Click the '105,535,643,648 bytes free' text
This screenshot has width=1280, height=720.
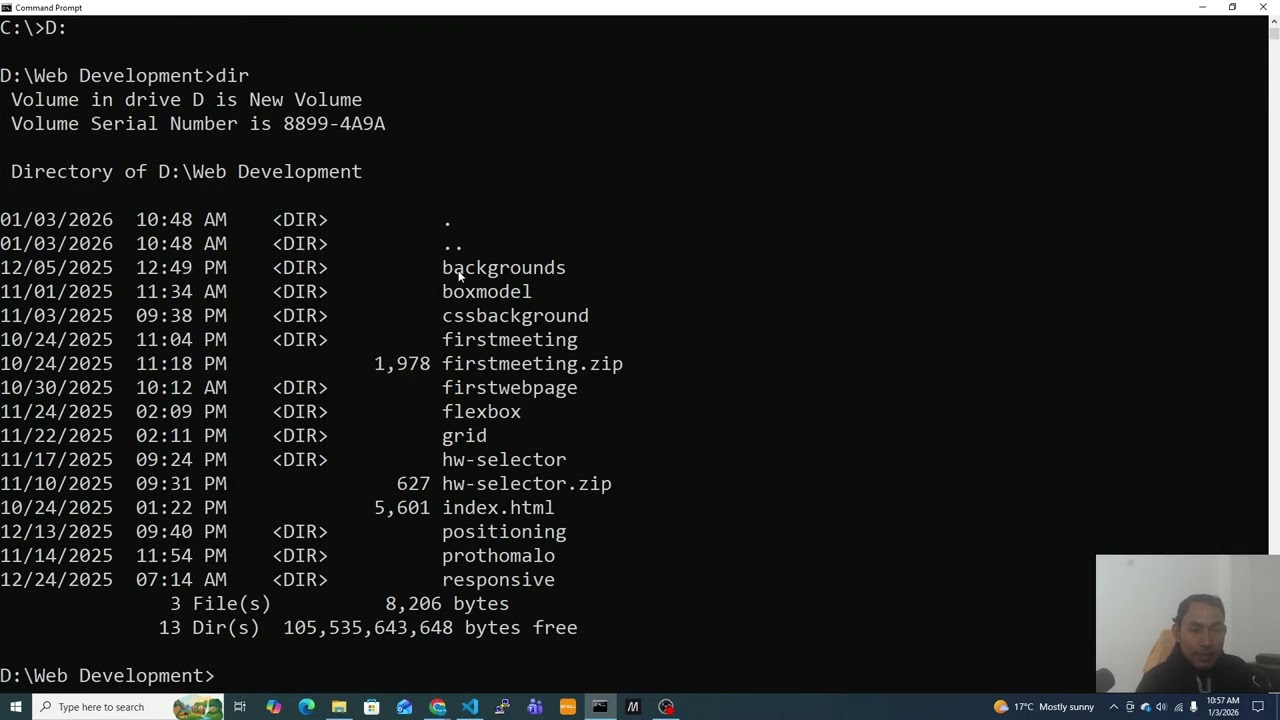[430, 628]
